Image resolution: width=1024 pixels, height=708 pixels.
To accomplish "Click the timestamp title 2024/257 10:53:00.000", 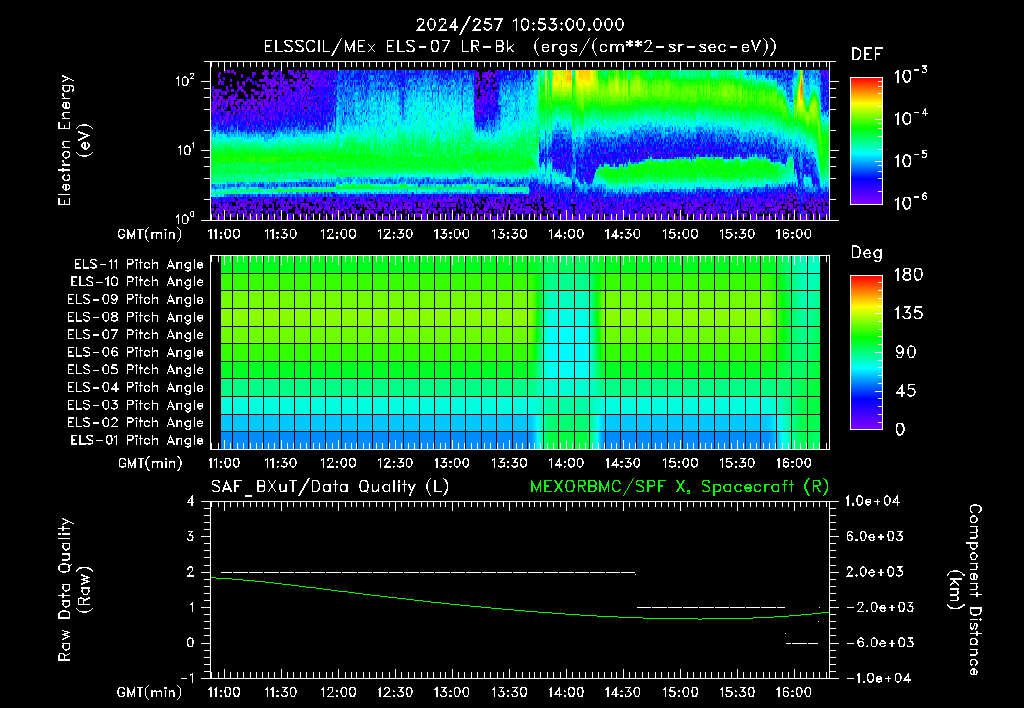I will pos(520,25).
